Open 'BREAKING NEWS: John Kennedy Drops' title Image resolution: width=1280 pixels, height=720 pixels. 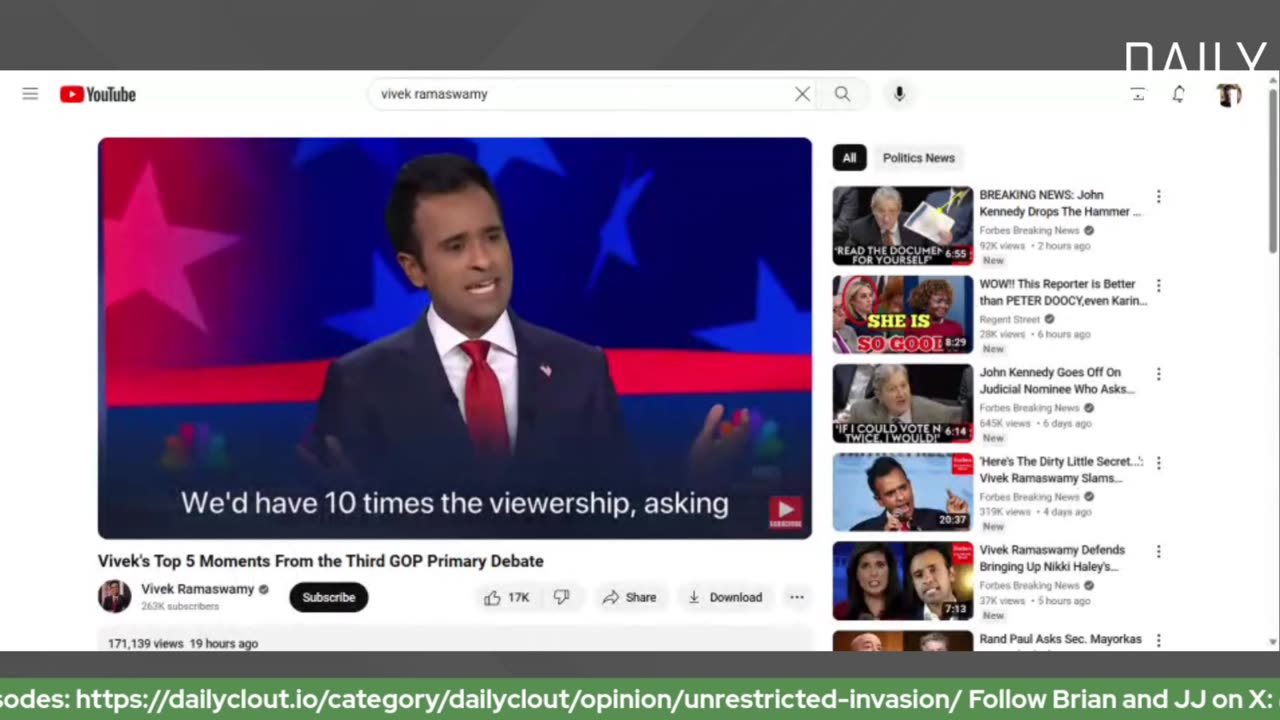[x=1060, y=204]
